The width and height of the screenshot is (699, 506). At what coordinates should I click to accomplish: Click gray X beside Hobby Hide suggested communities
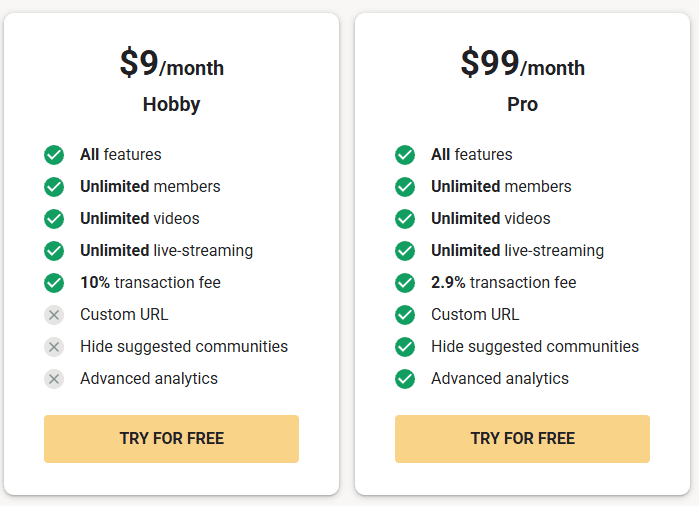point(54,347)
